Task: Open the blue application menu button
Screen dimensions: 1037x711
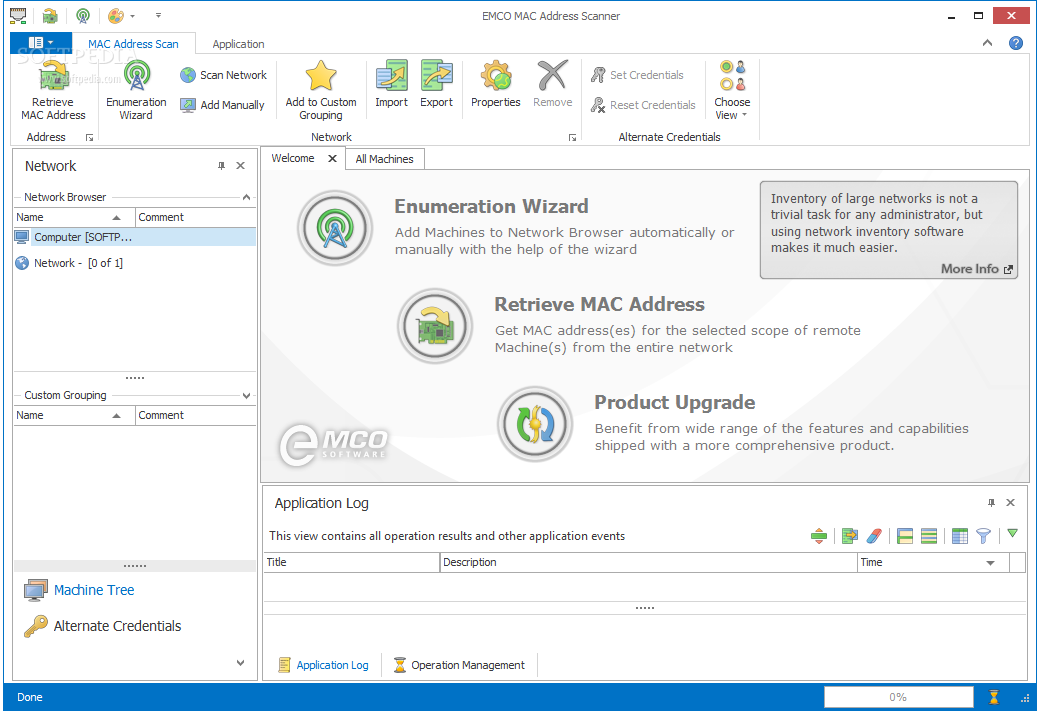Action: coord(41,43)
